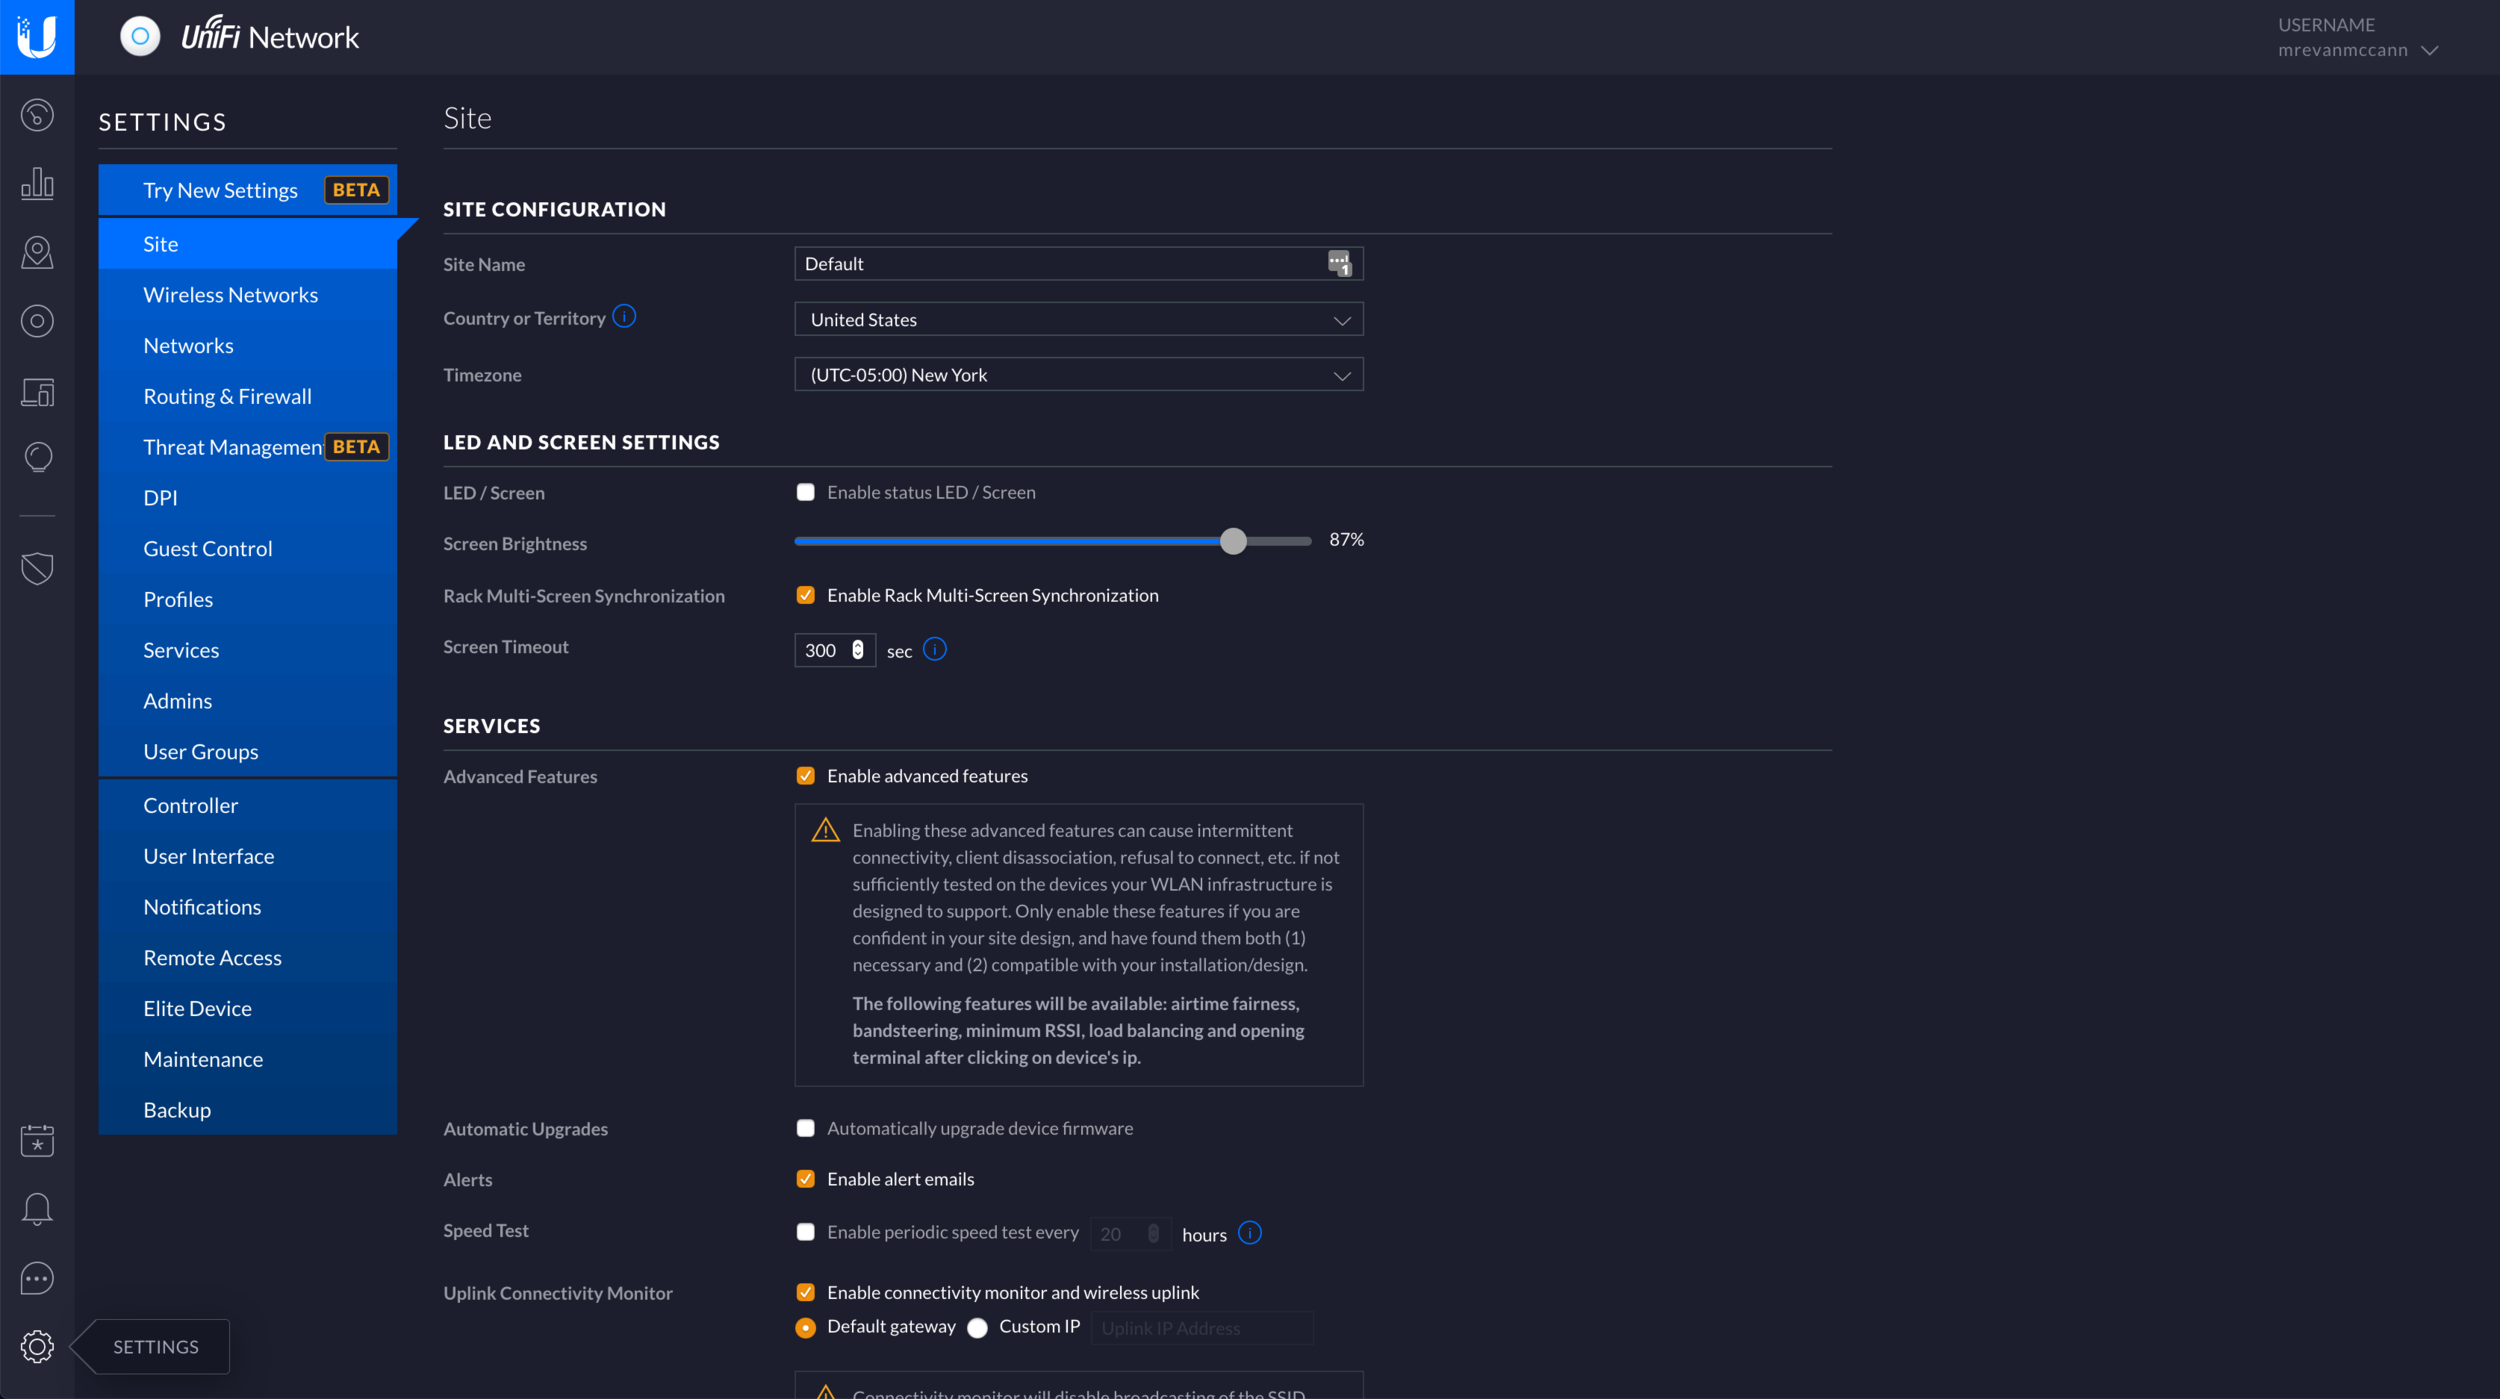Open the Timezone dropdown
Image resolution: width=2500 pixels, height=1399 pixels.
click(1078, 374)
